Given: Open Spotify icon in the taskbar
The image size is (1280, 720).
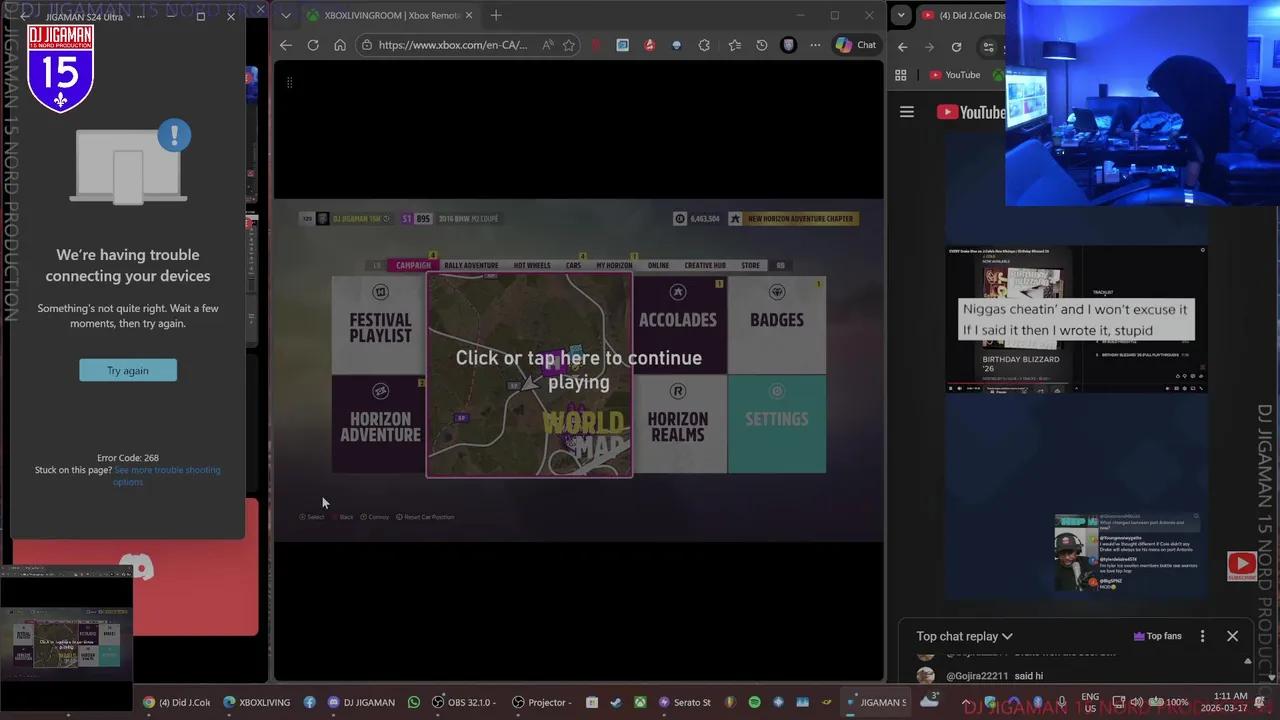Looking at the screenshot, I should pos(755,702).
